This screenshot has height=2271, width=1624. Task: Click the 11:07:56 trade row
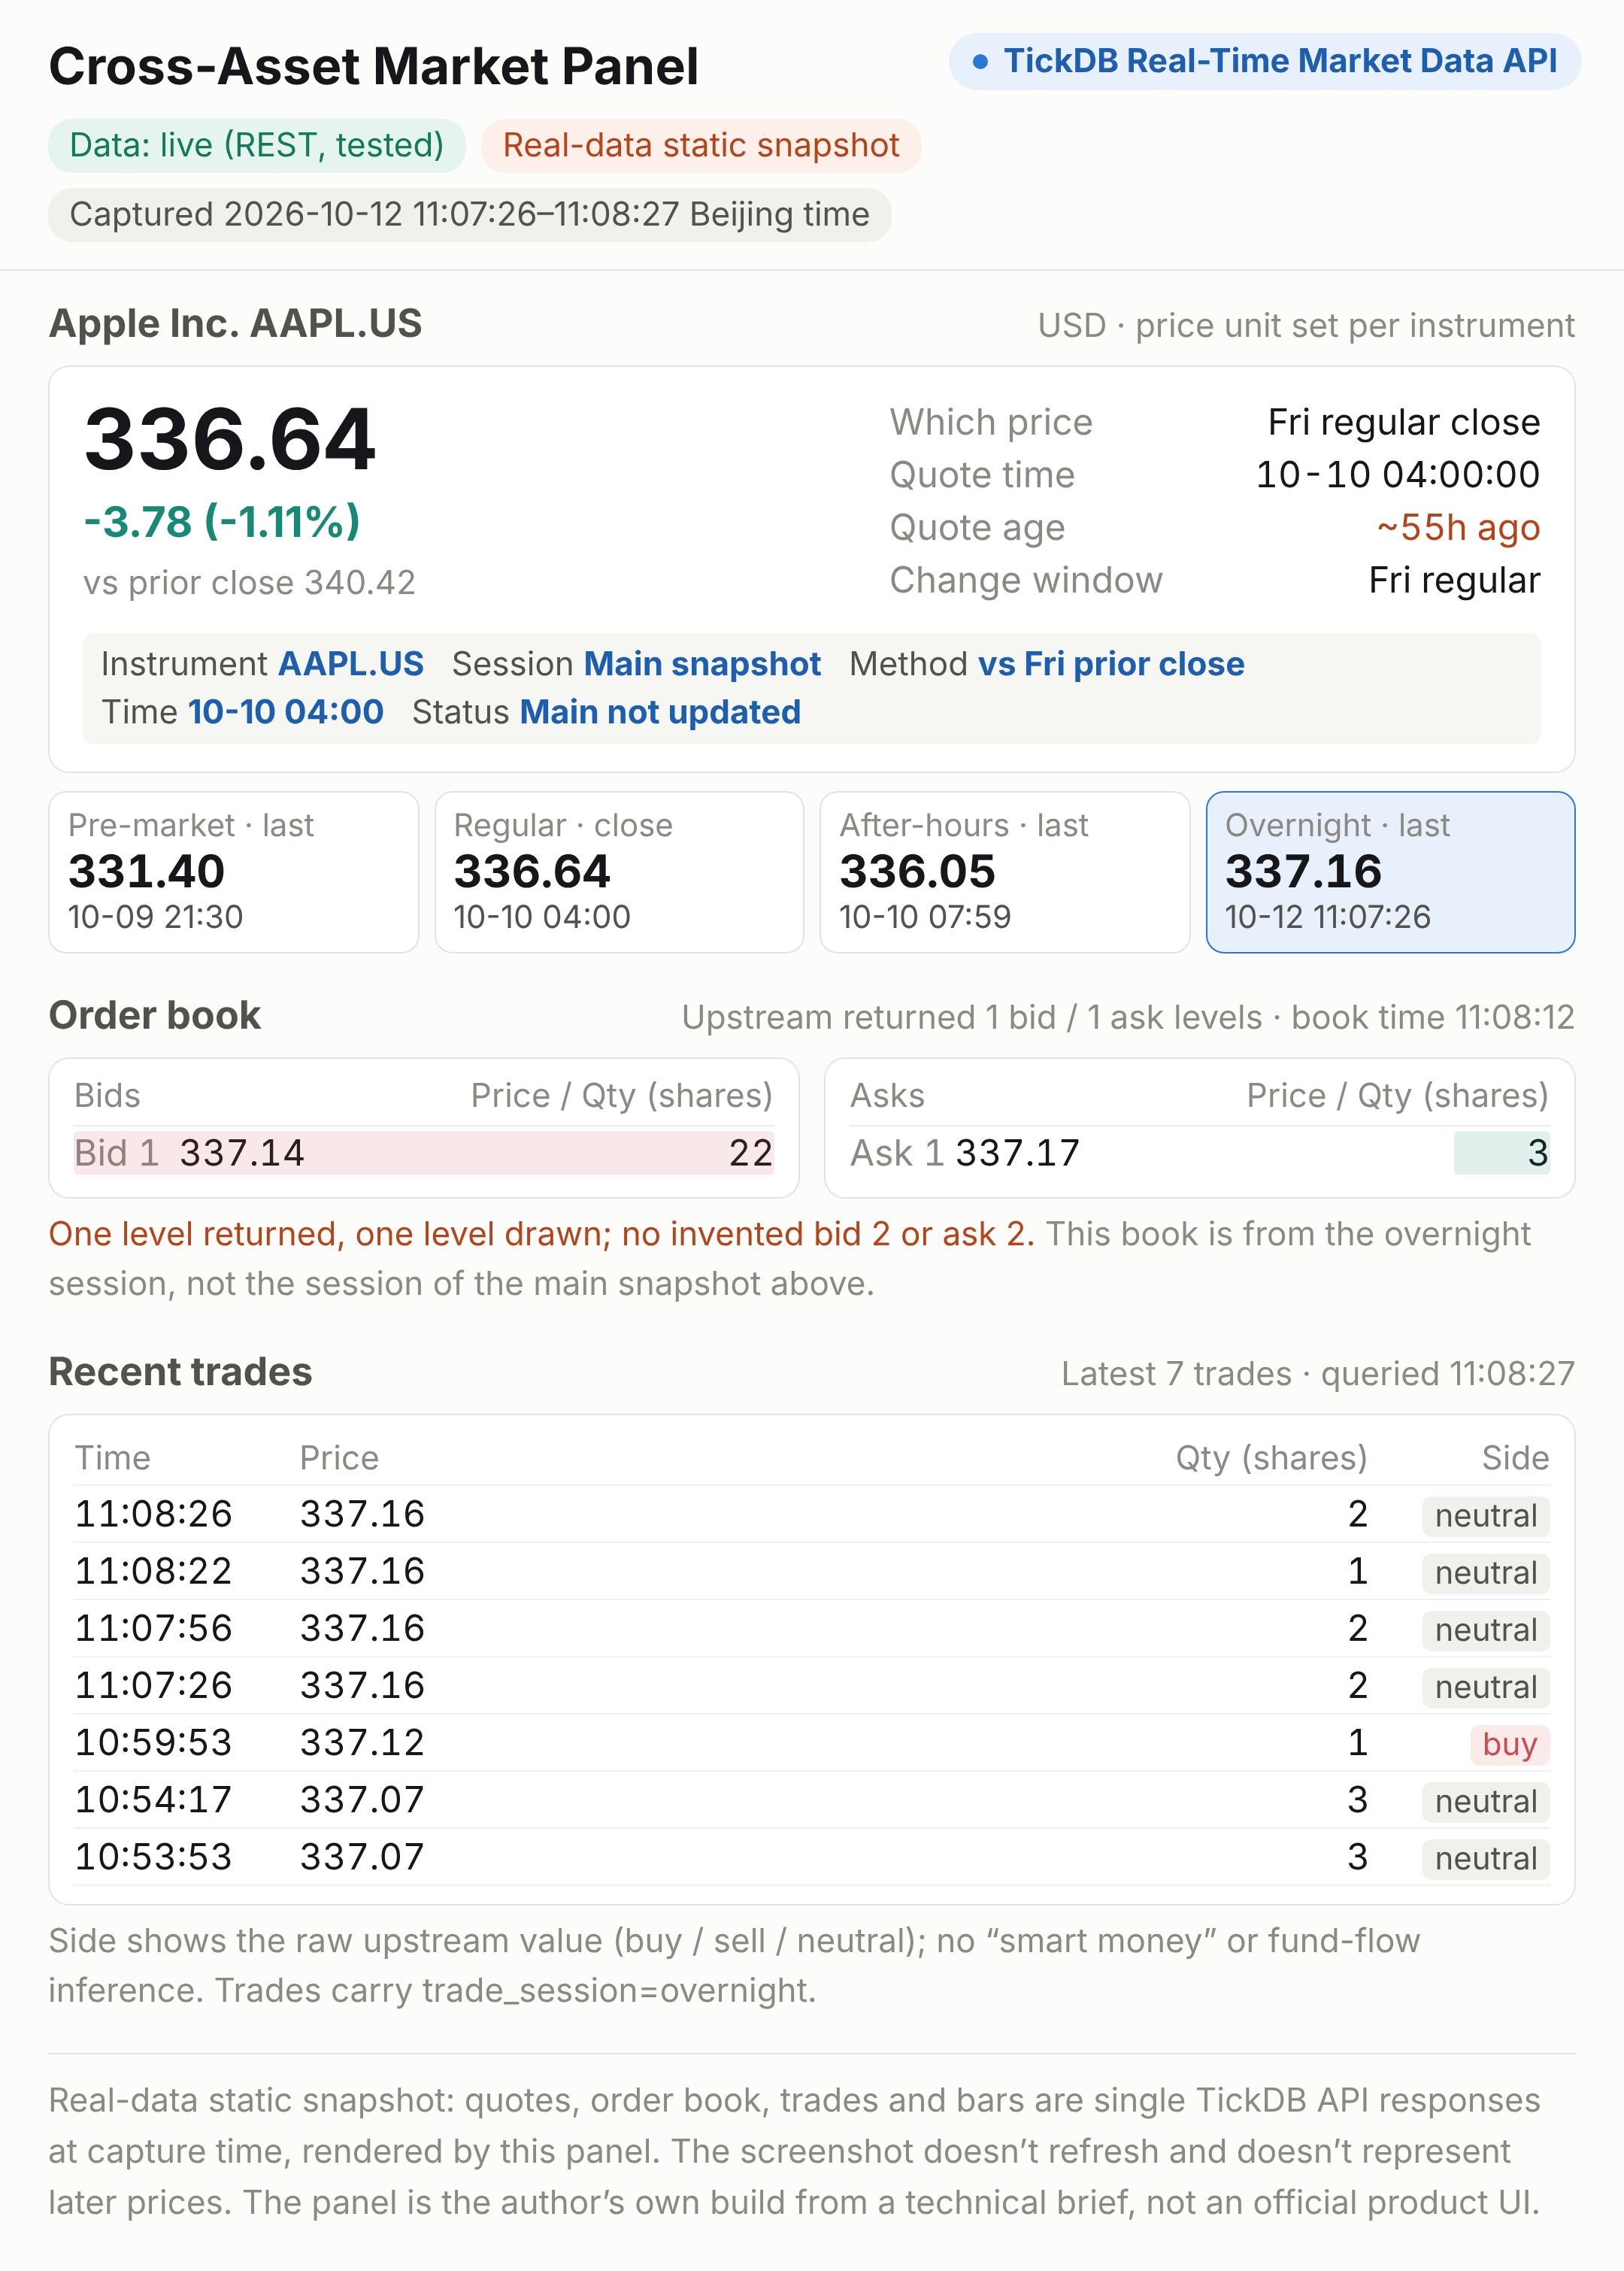pyautogui.click(x=812, y=1628)
